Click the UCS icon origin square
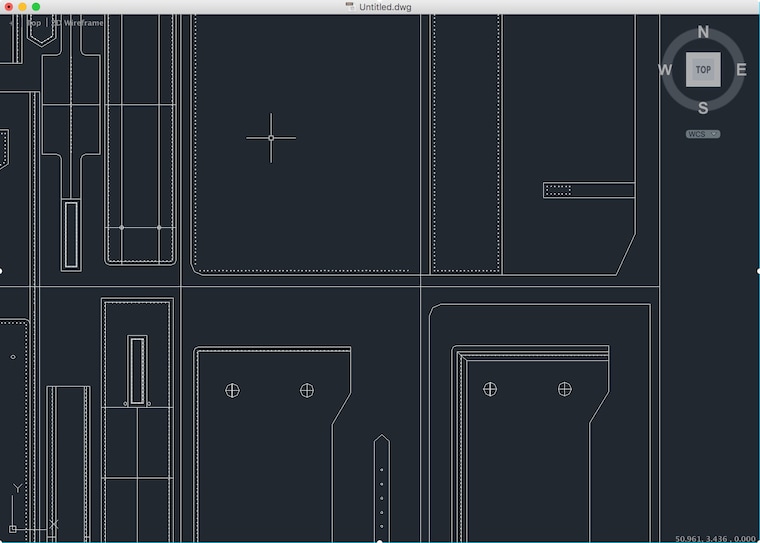Viewport: 760px width, 543px height. click(13, 529)
